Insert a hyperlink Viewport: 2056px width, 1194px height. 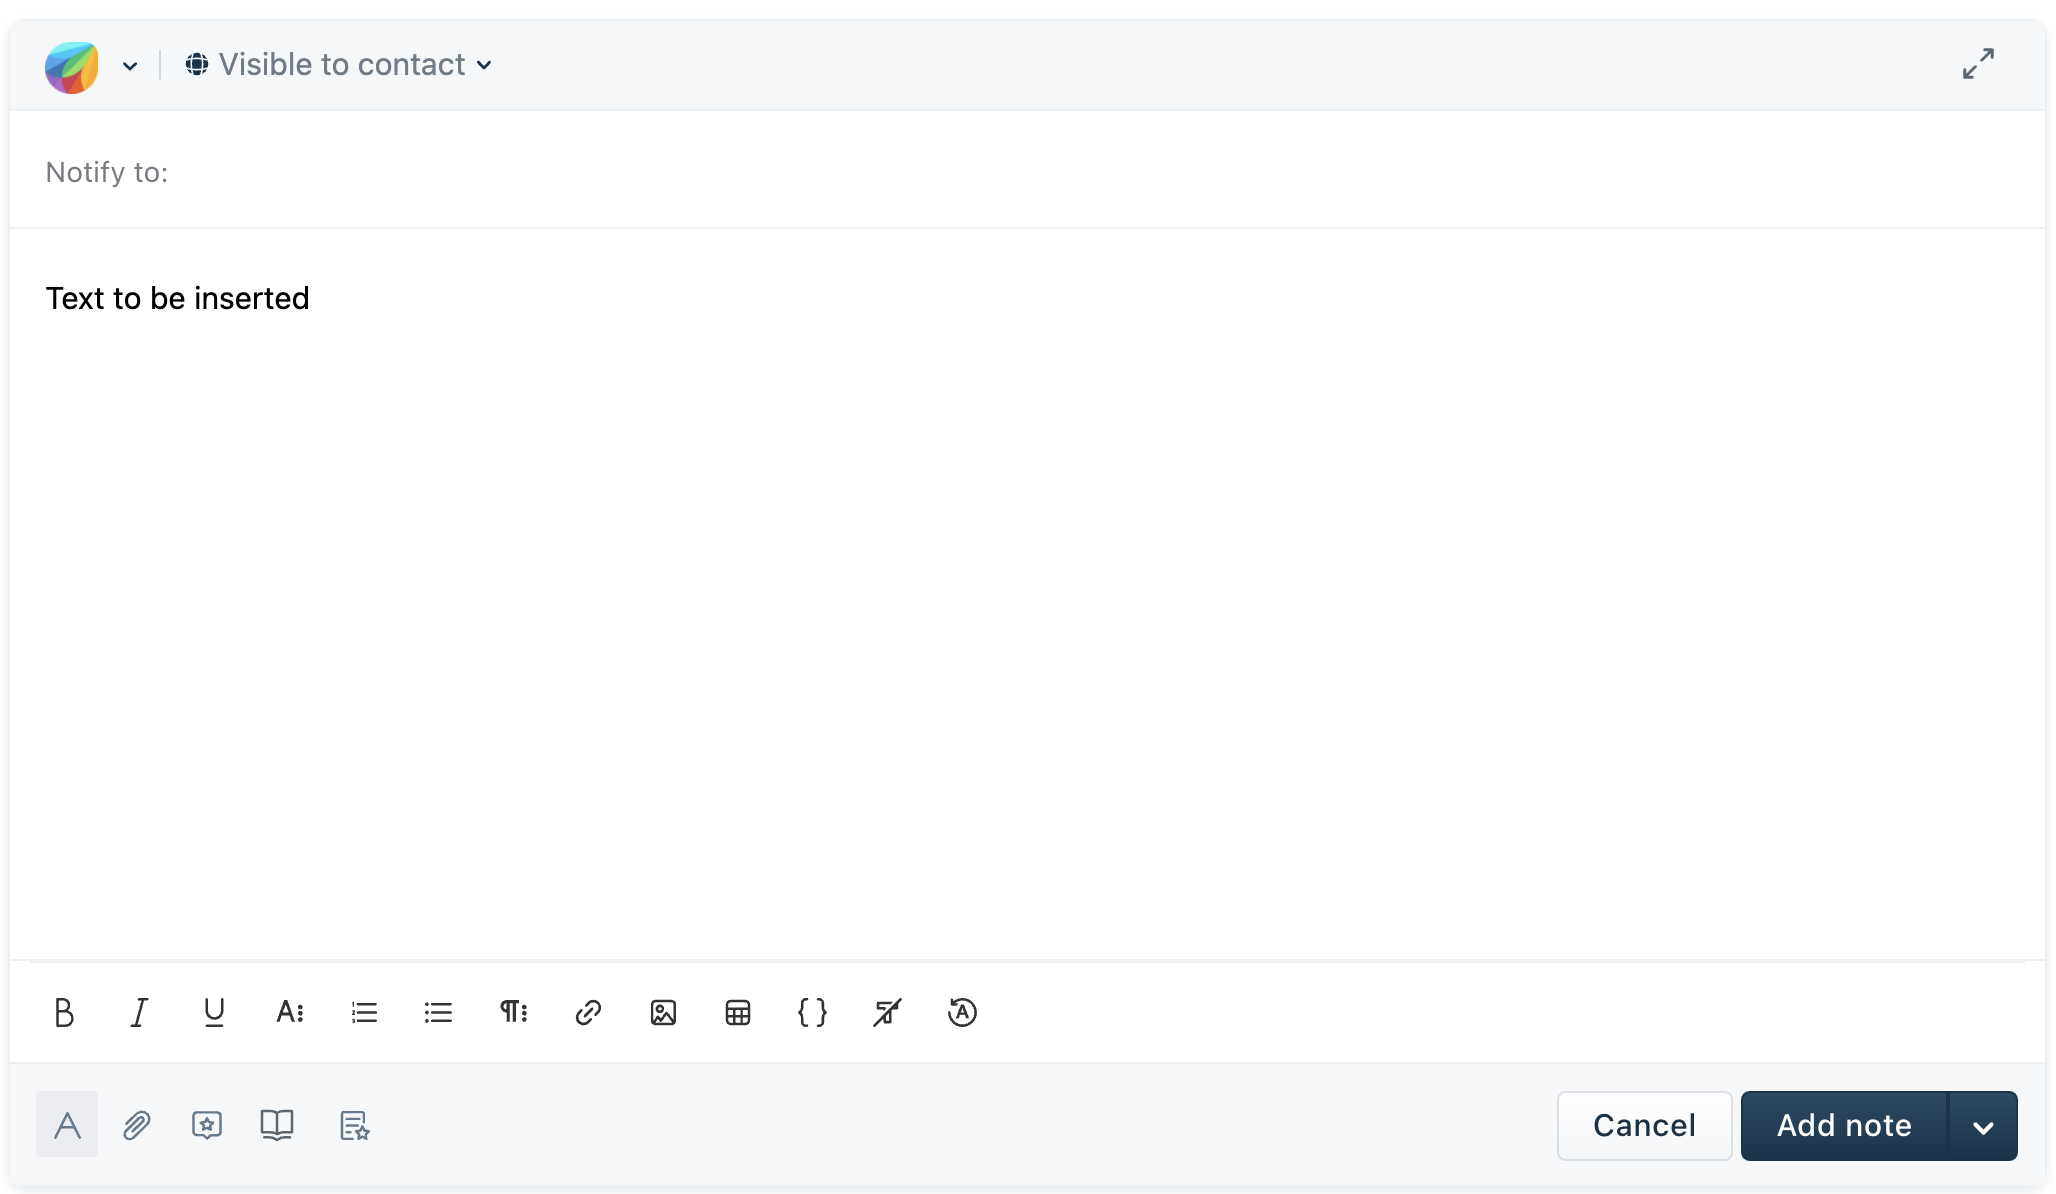(x=587, y=1013)
